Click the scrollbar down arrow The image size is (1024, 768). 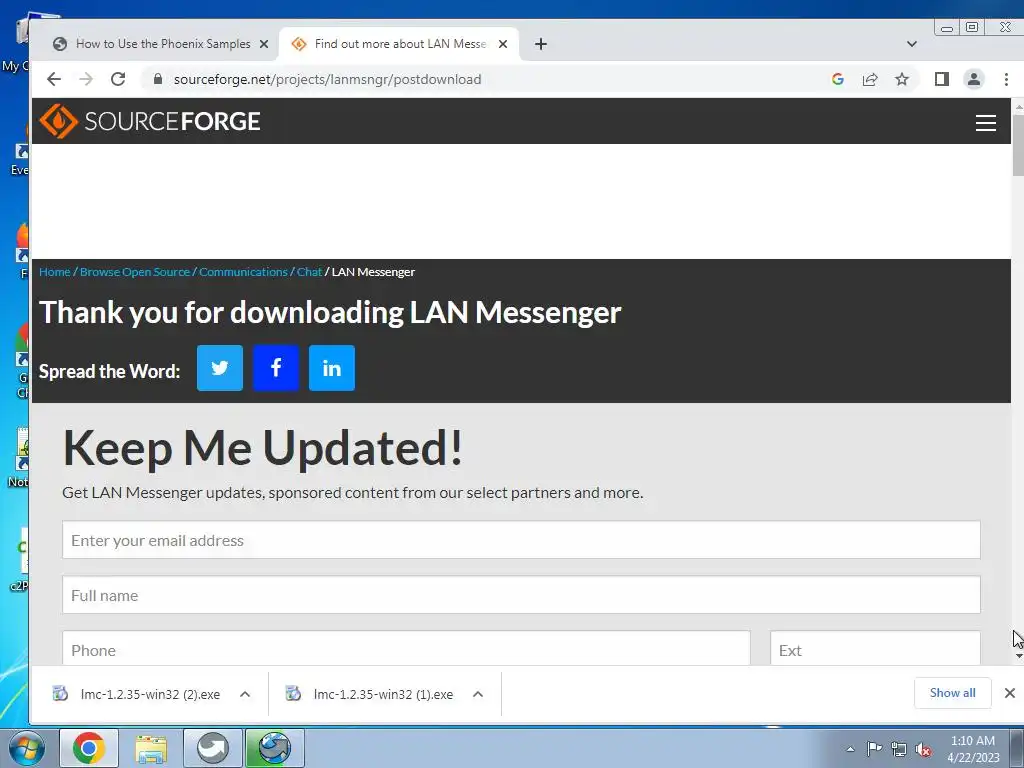(x=1018, y=656)
